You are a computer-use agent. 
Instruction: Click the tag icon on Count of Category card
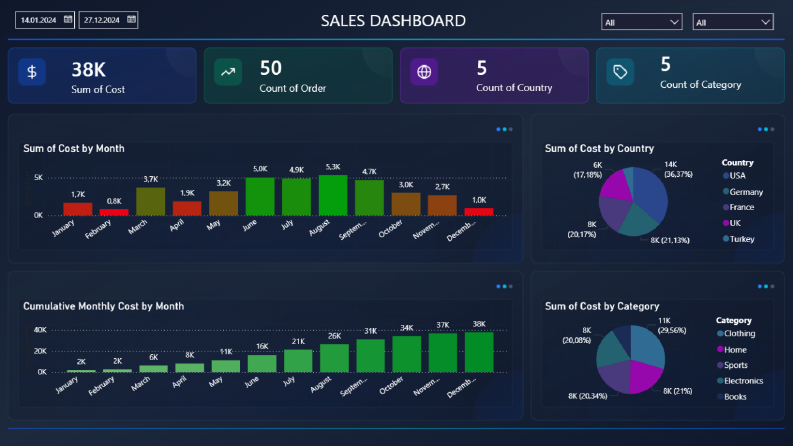(x=620, y=72)
